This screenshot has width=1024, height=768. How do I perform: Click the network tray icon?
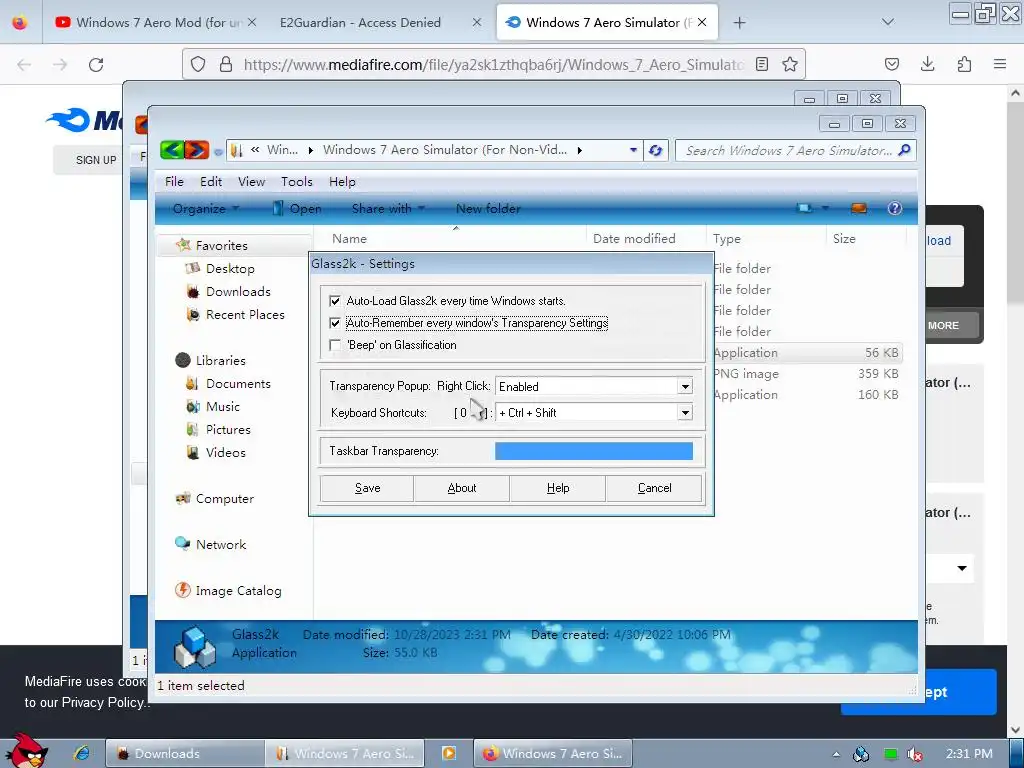click(861, 754)
